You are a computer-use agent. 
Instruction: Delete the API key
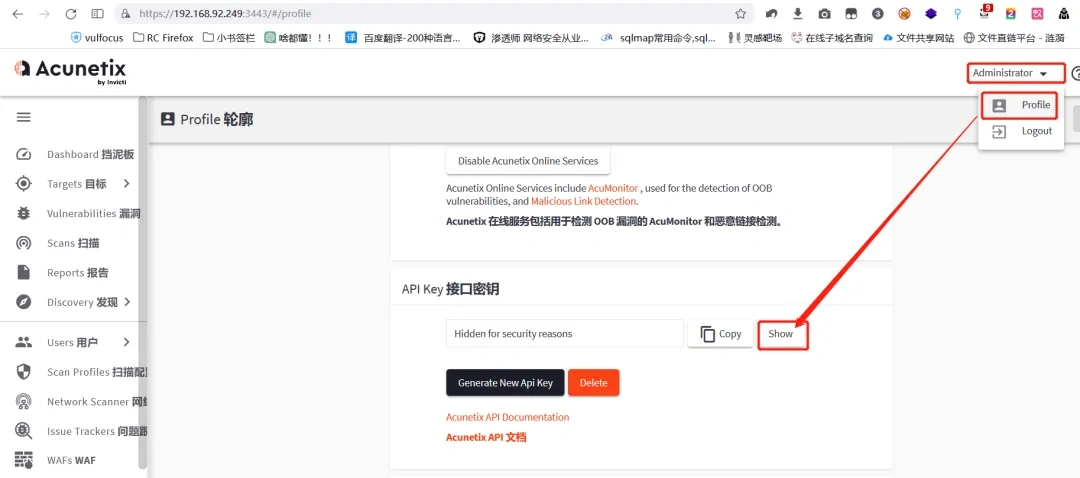(x=593, y=383)
